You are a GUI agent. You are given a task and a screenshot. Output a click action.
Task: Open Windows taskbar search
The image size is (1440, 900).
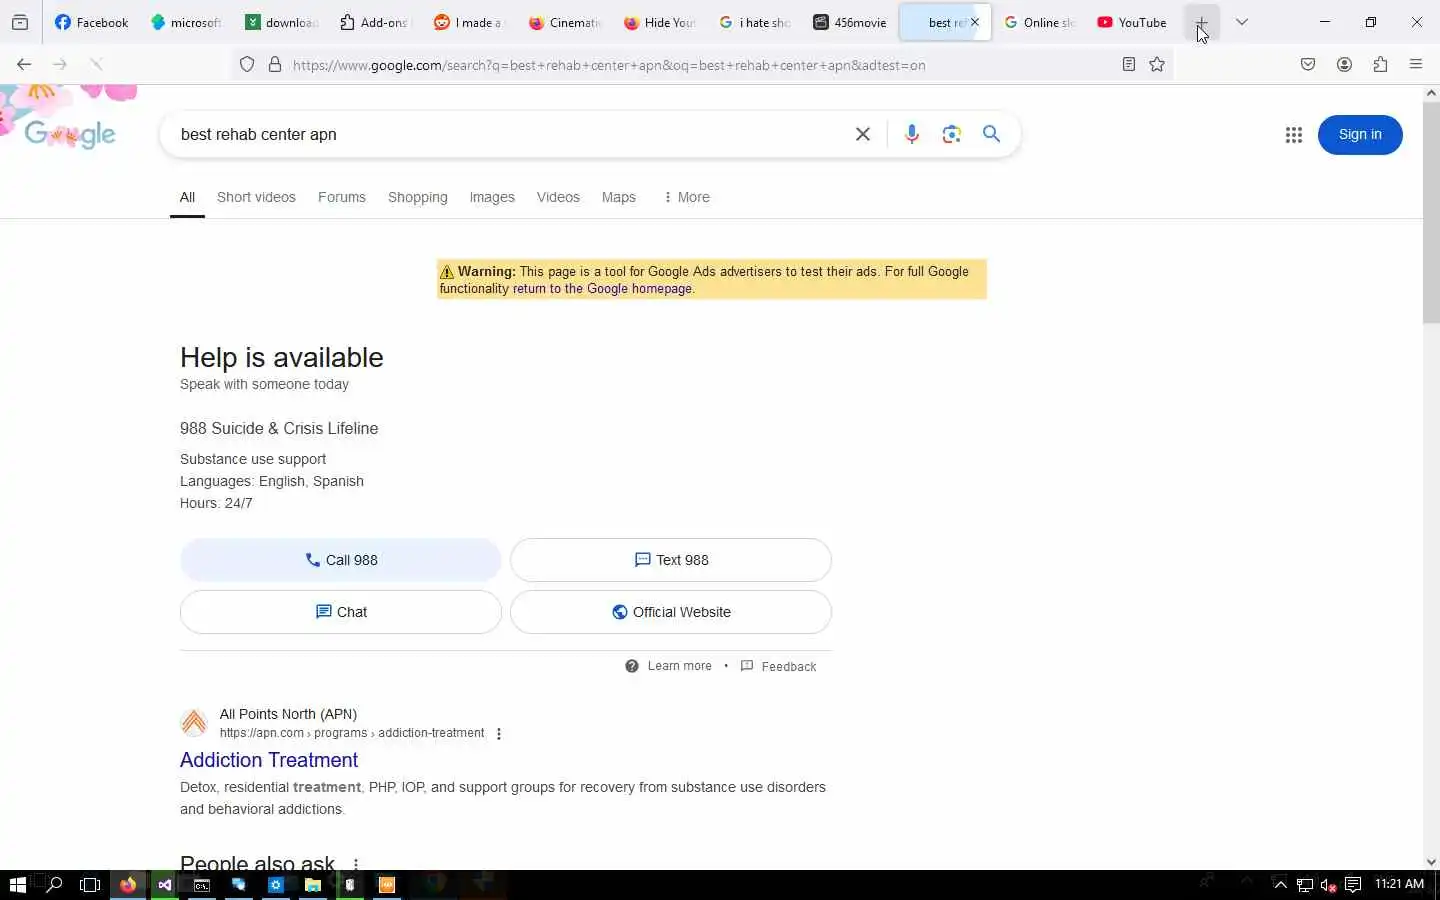click(x=55, y=885)
